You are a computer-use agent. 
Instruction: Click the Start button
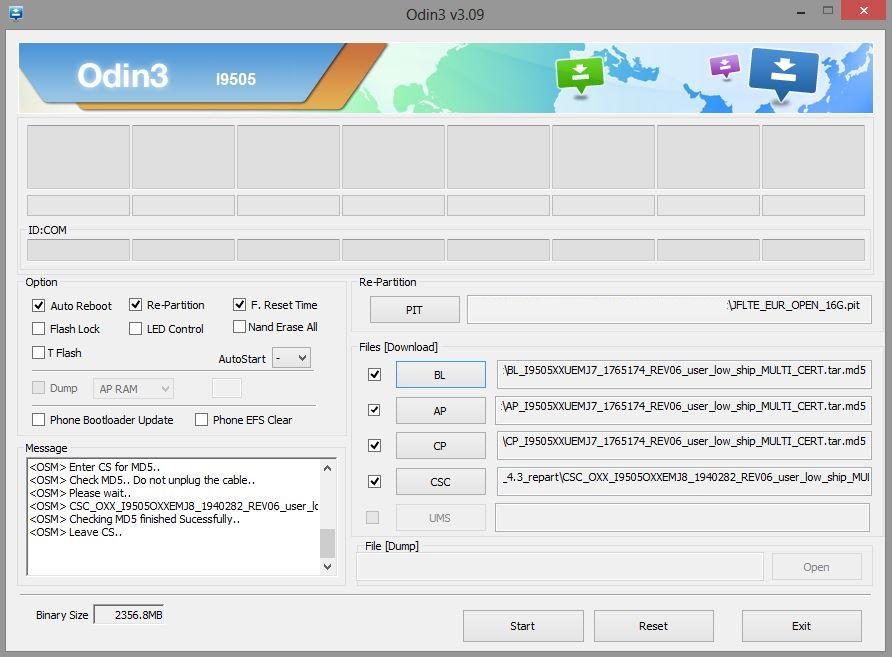(523, 626)
